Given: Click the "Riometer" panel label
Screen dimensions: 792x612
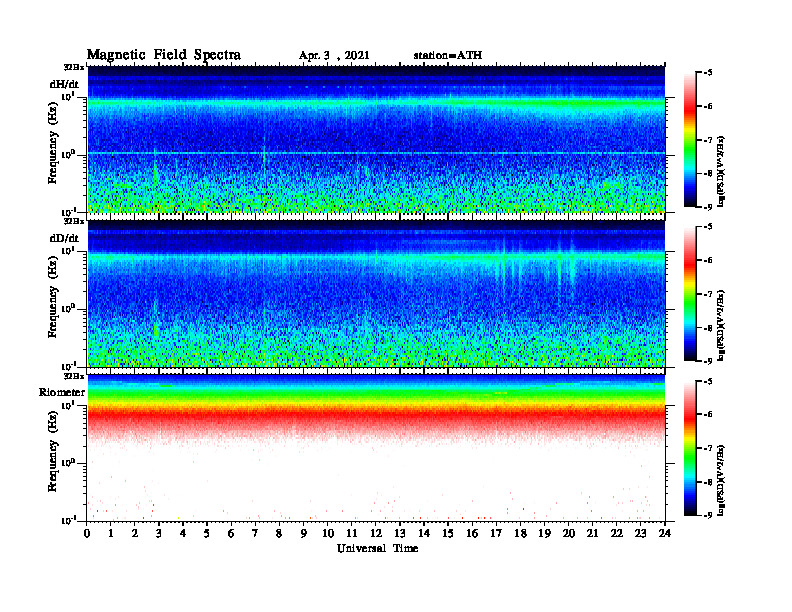Looking at the screenshot, I should [62, 392].
